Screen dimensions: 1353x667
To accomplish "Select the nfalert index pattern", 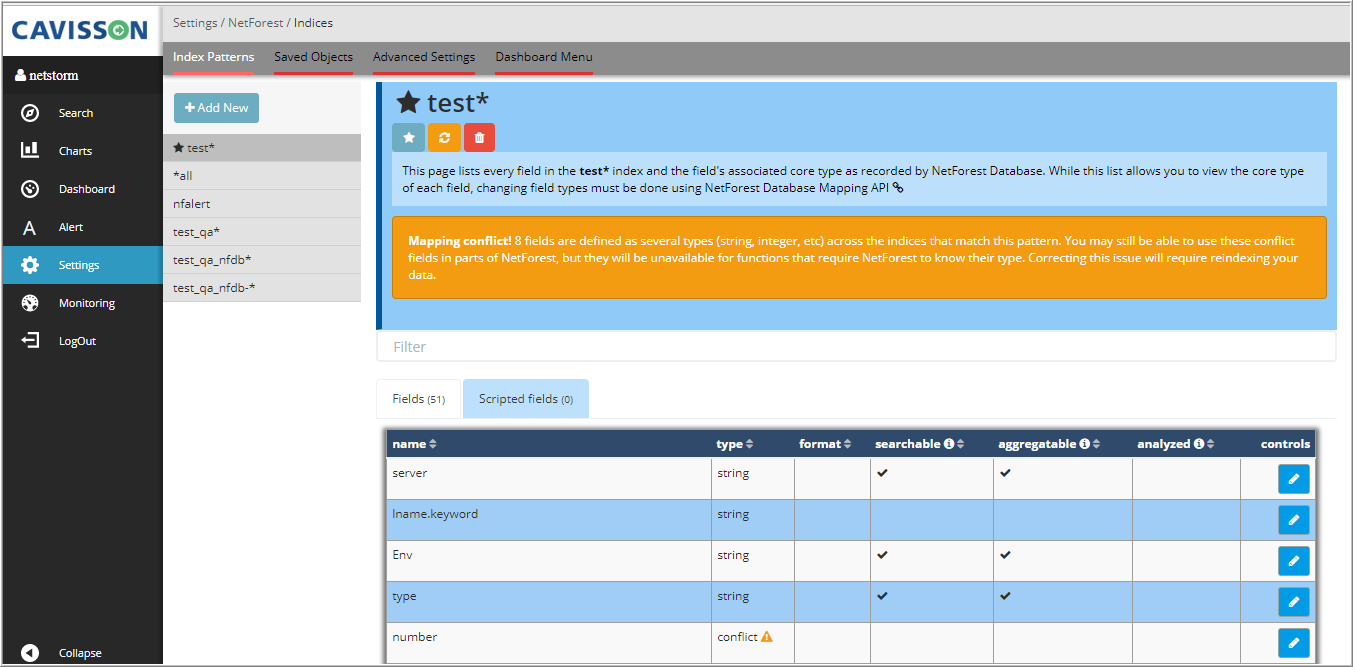I will coord(262,204).
